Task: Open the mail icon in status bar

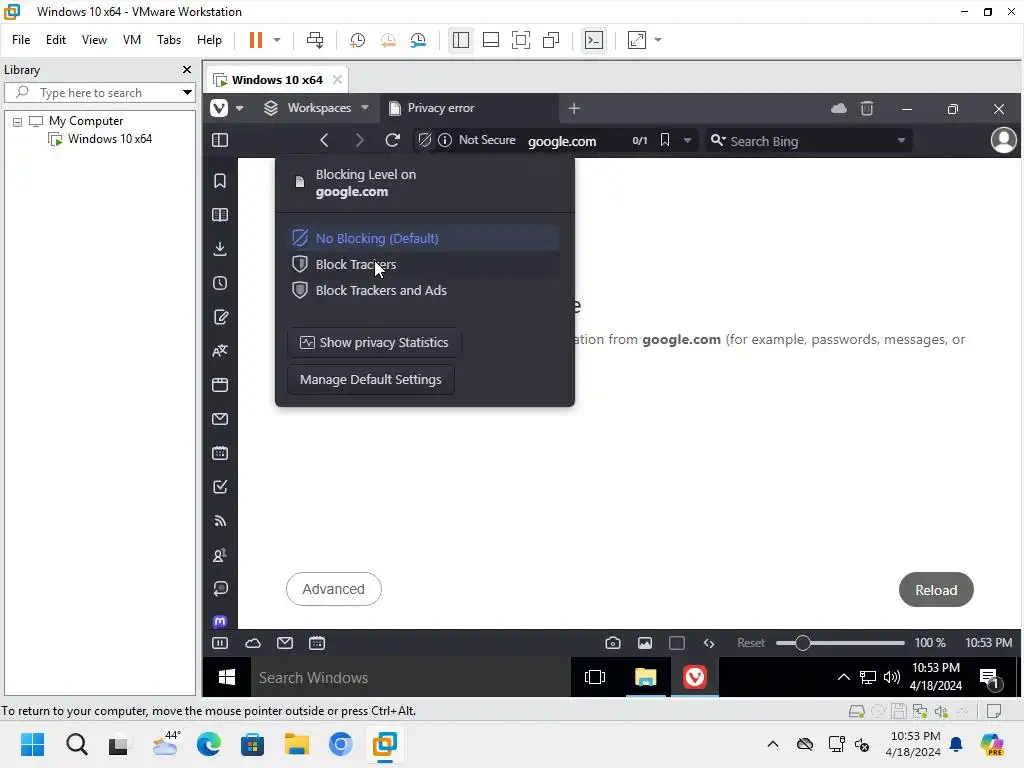Action: pyautogui.click(x=285, y=643)
